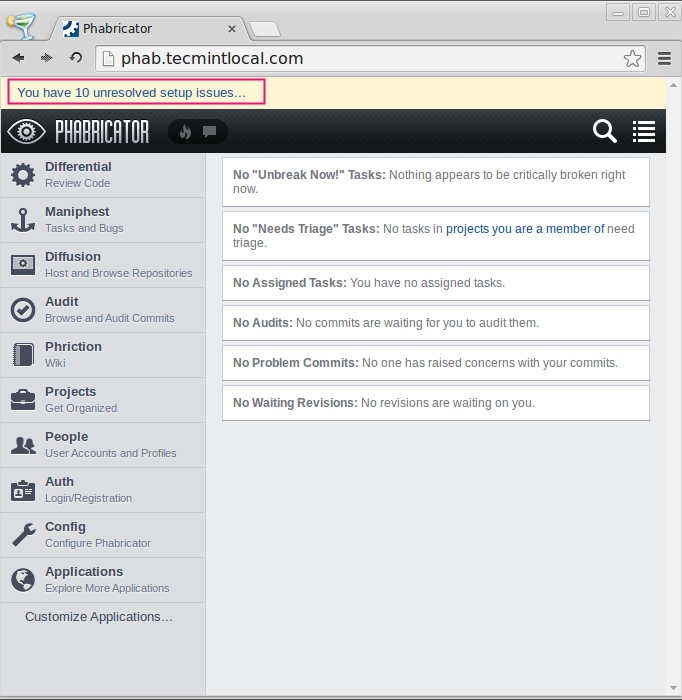Open Config Configure Phabricator
This screenshot has width=682, height=700.
[103, 535]
